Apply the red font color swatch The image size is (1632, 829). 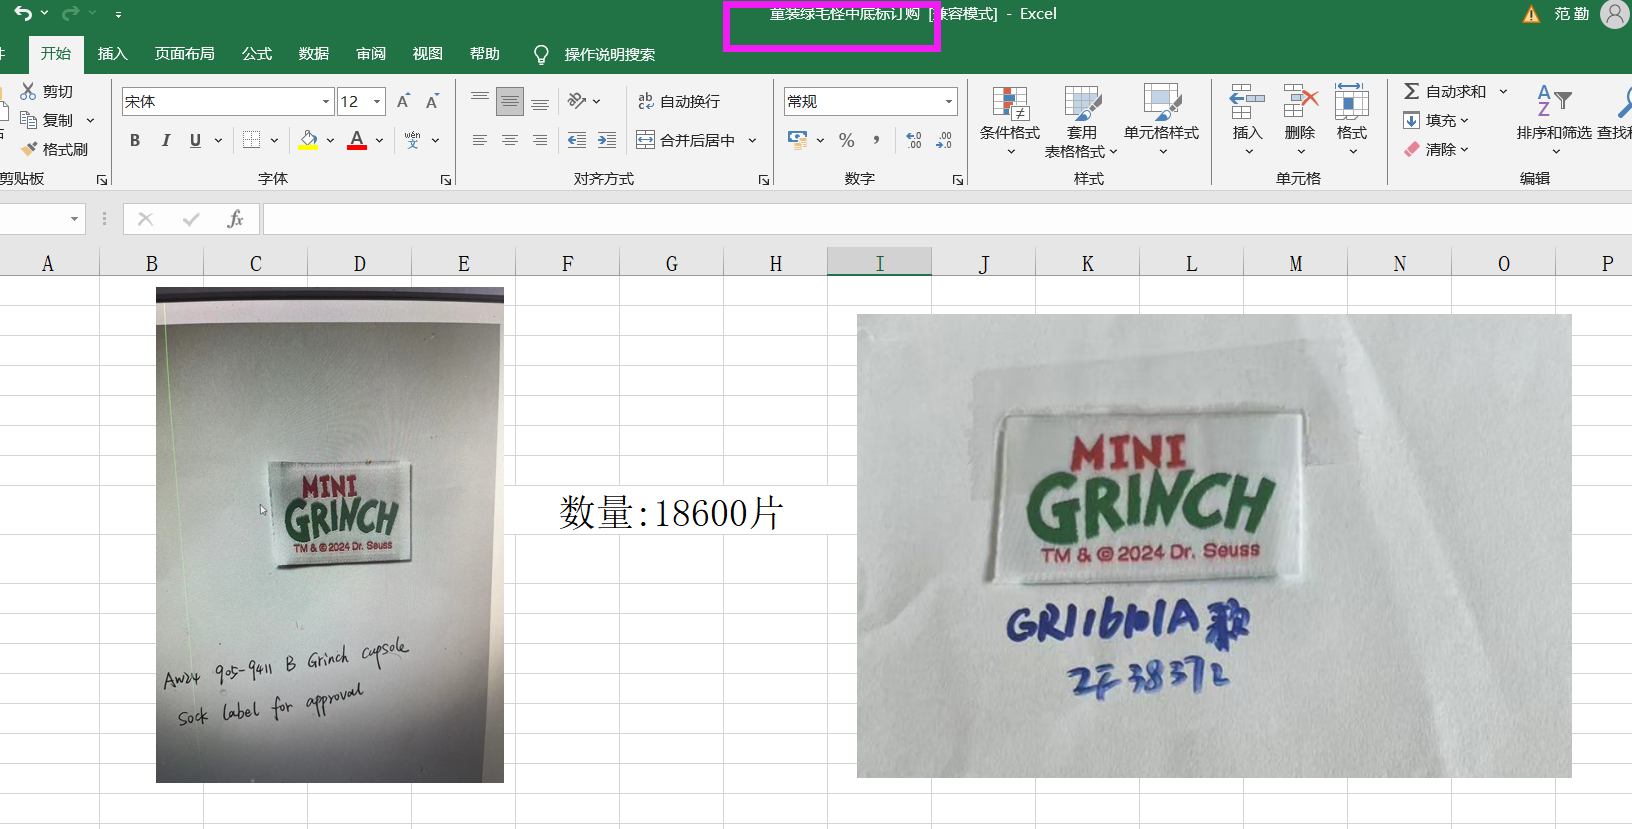pos(357,140)
